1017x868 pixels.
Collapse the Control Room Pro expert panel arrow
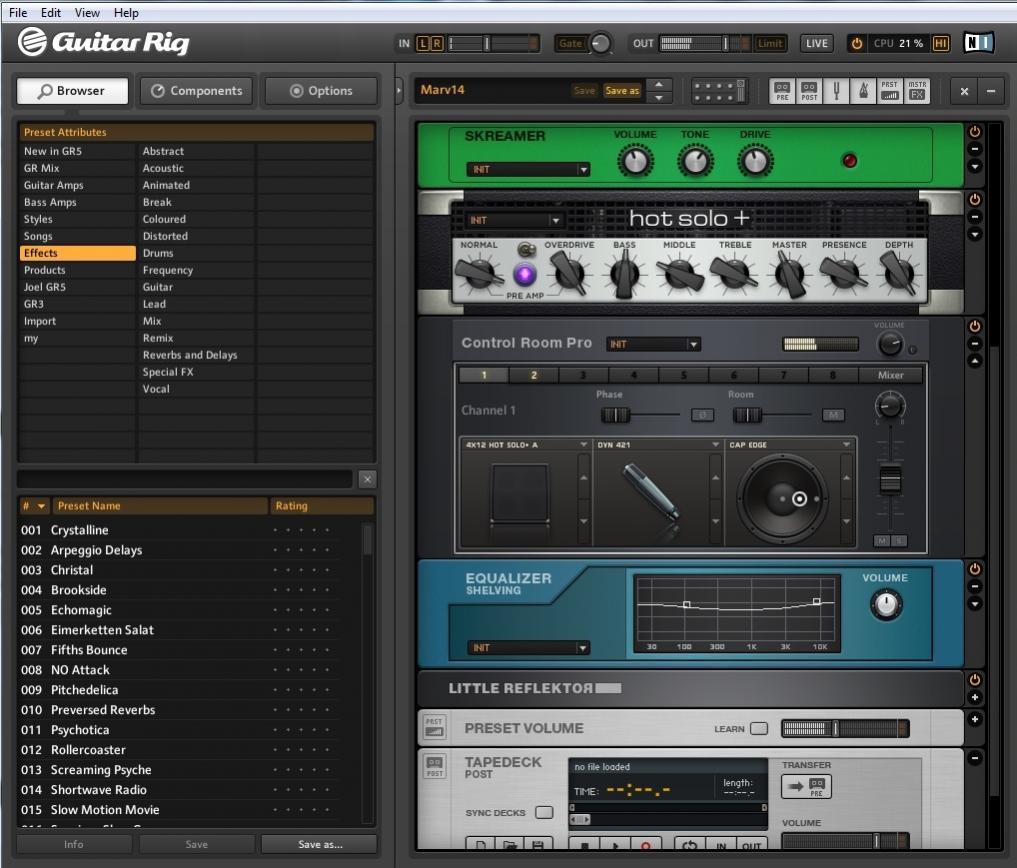point(974,361)
